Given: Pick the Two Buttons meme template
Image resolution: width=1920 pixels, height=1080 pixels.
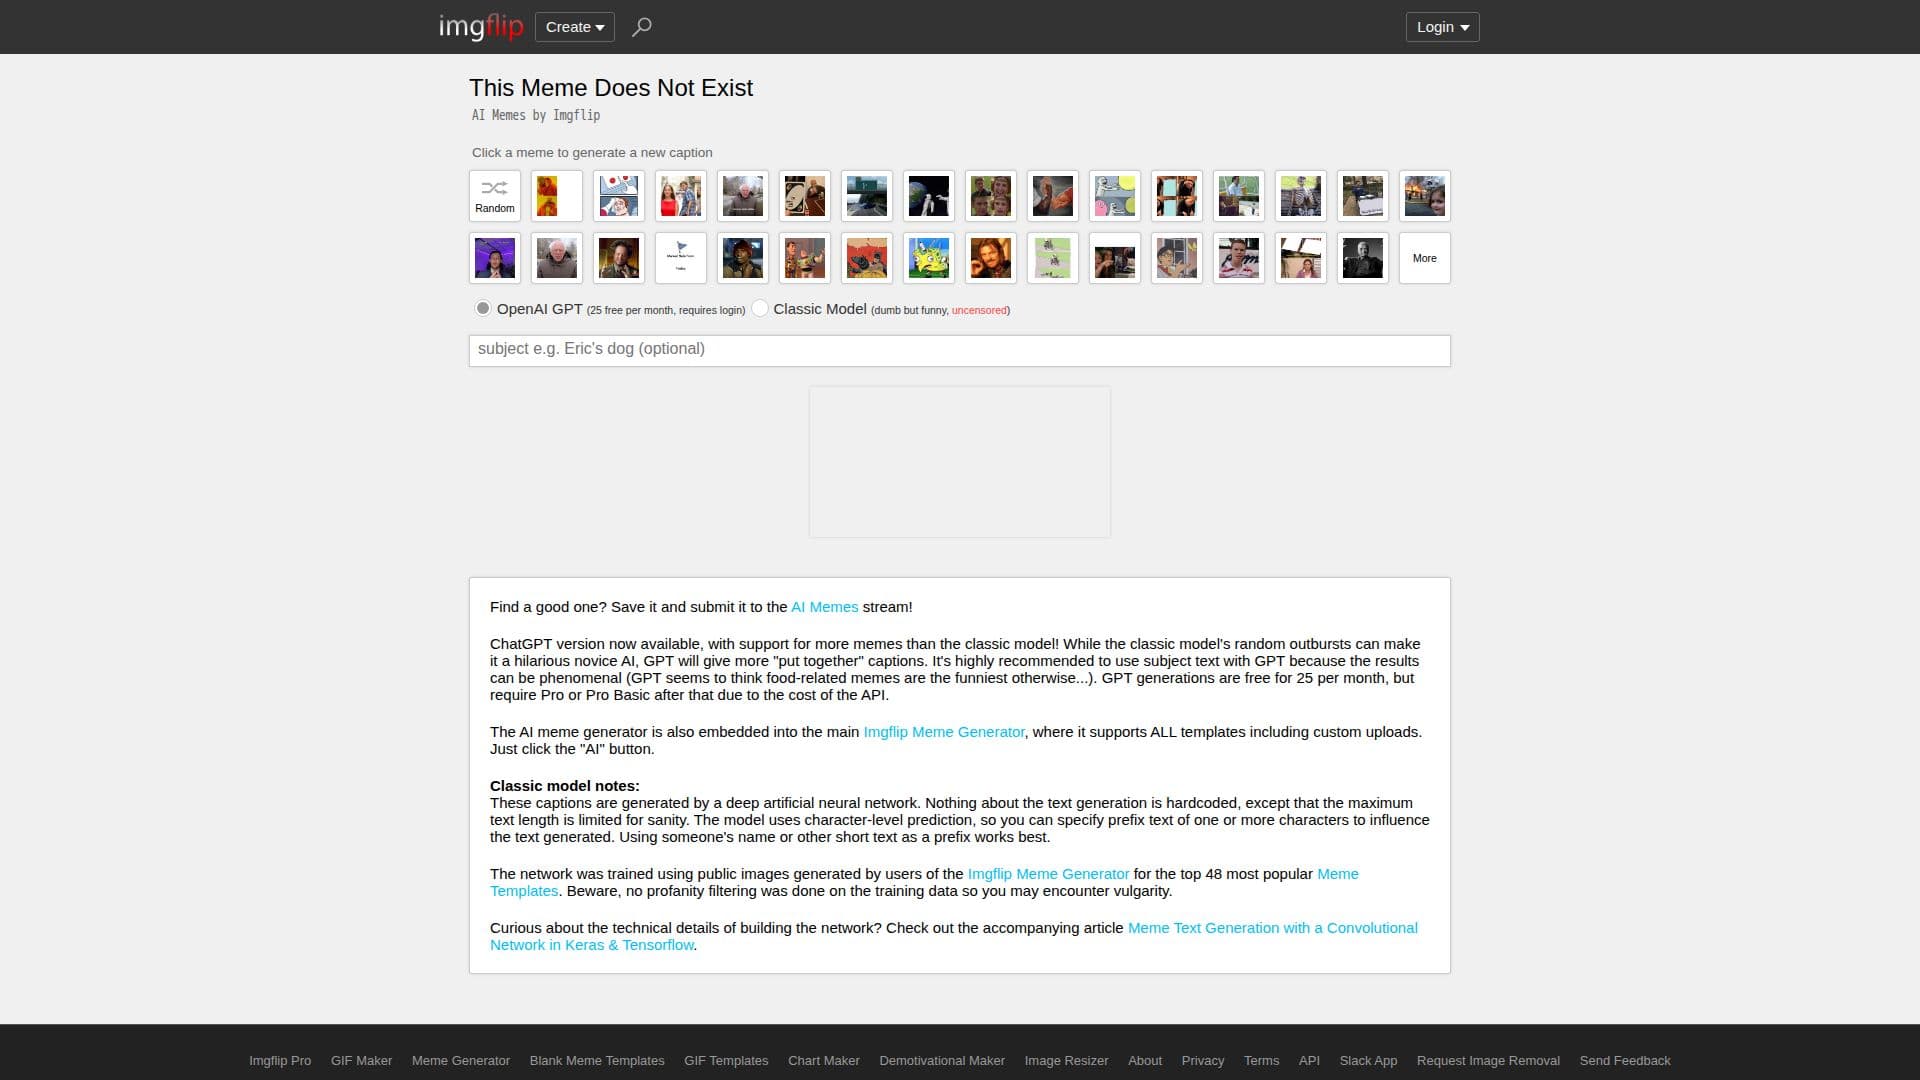Looking at the screenshot, I should pos(619,196).
